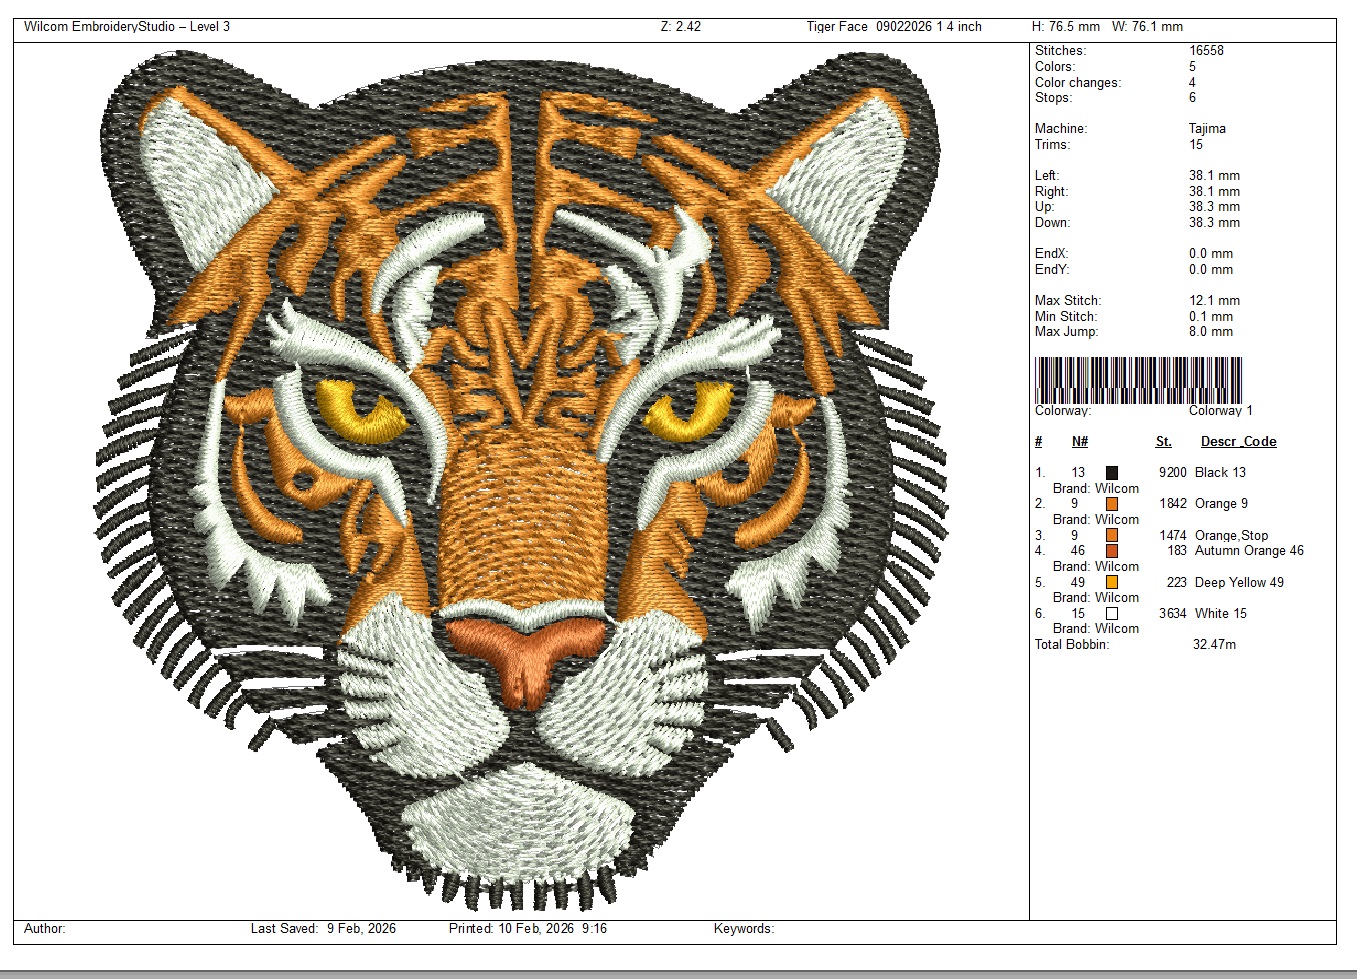Select the Orange 9 swatch in row 2
The width and height of the screenshot is (1357, 979).
pyautogui.click(x=1111, y=504)
